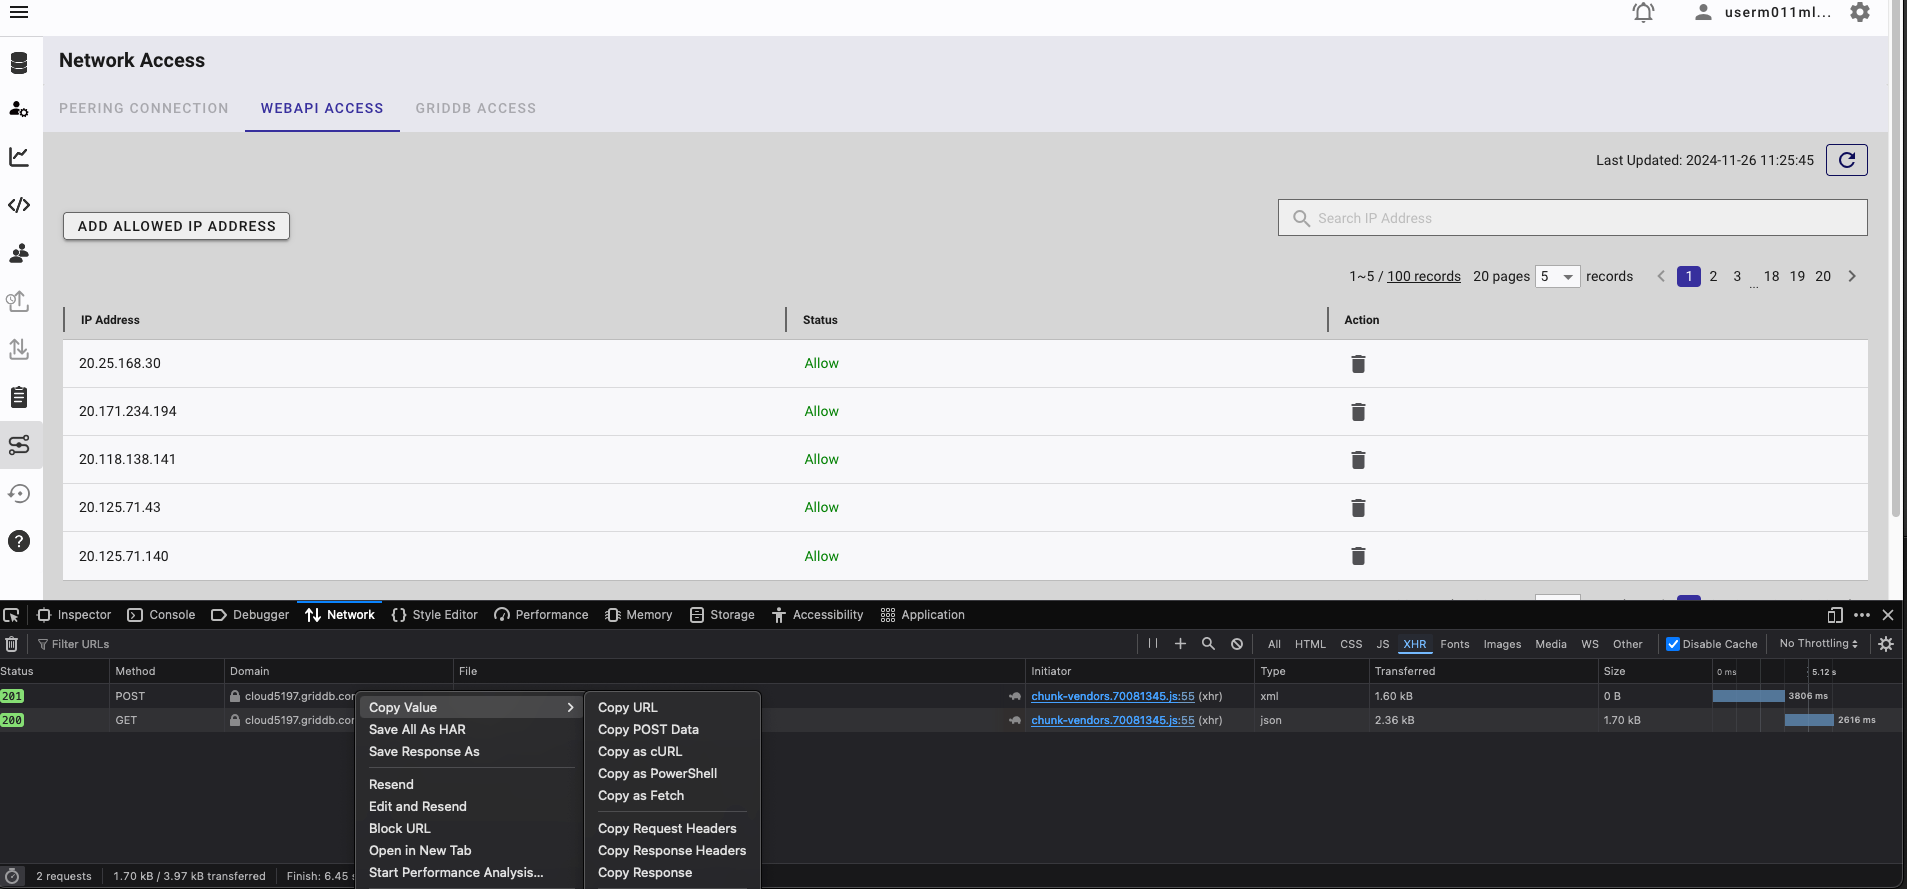Open the DevTools element picker

tap(12, 615)
